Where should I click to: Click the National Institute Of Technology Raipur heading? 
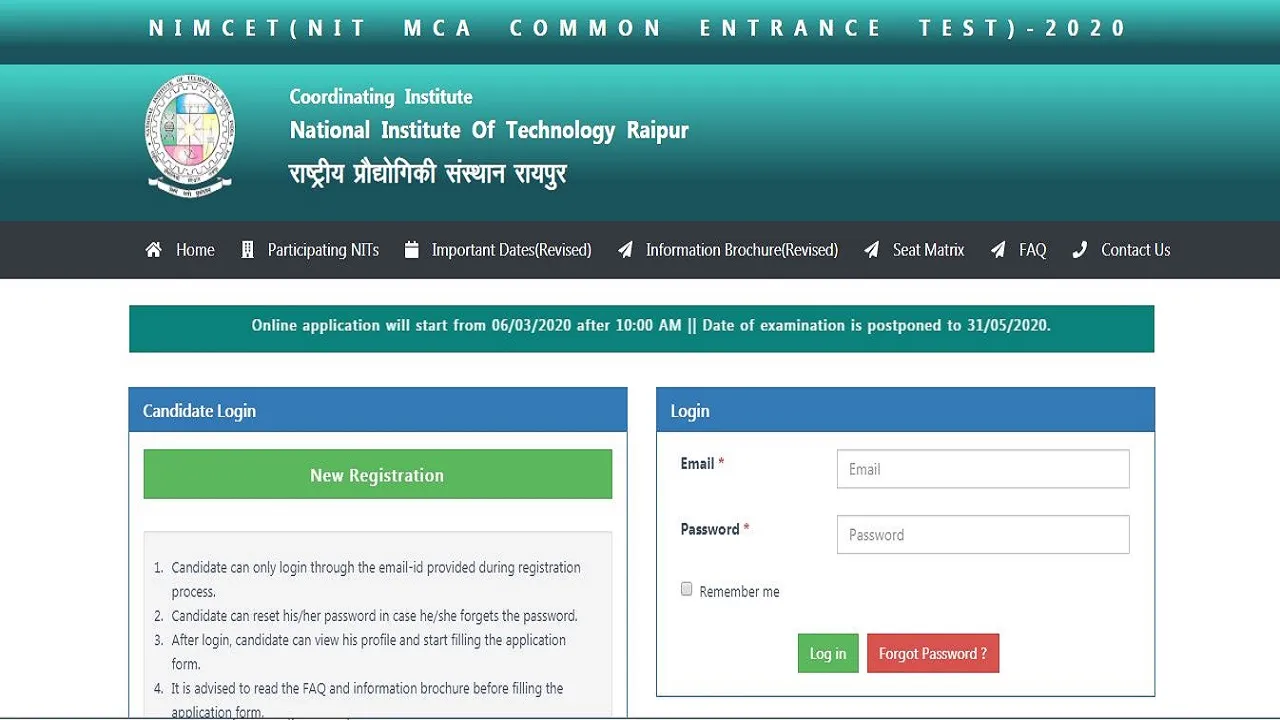(489, 130)
